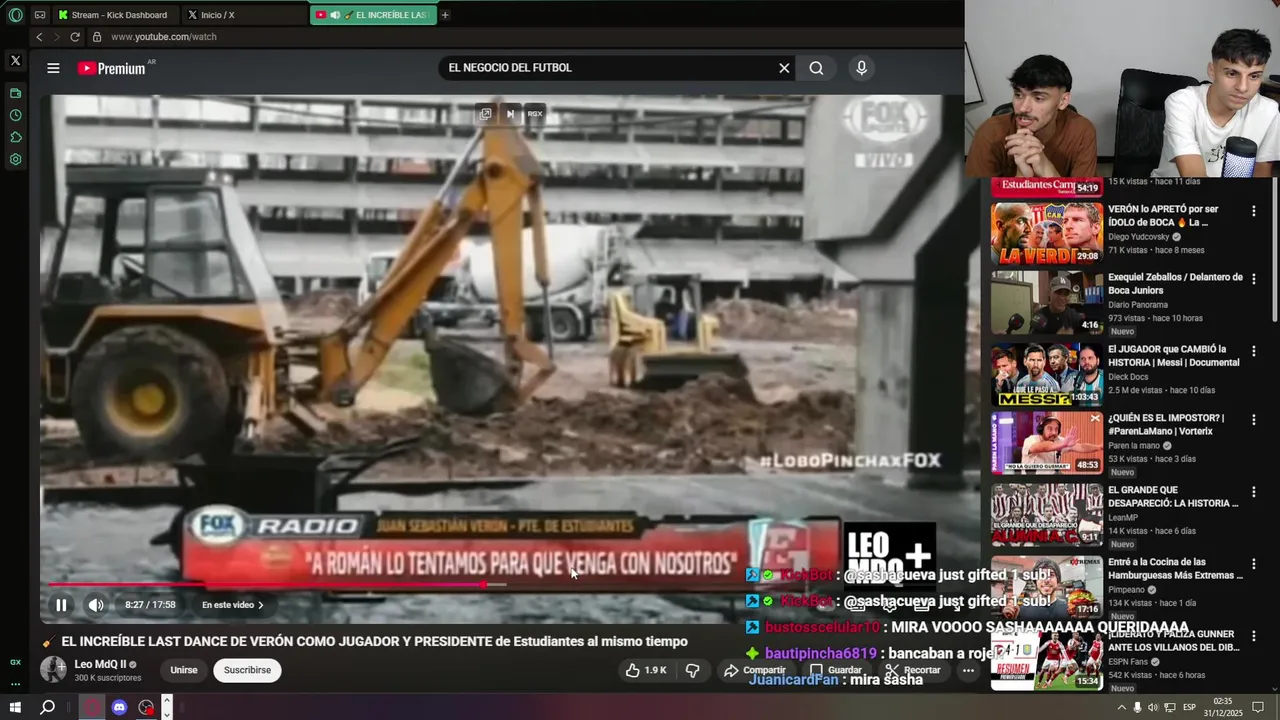Mute the video with player volume icon
Viewport: 1280px width, 720px height.
coord(96,605)
